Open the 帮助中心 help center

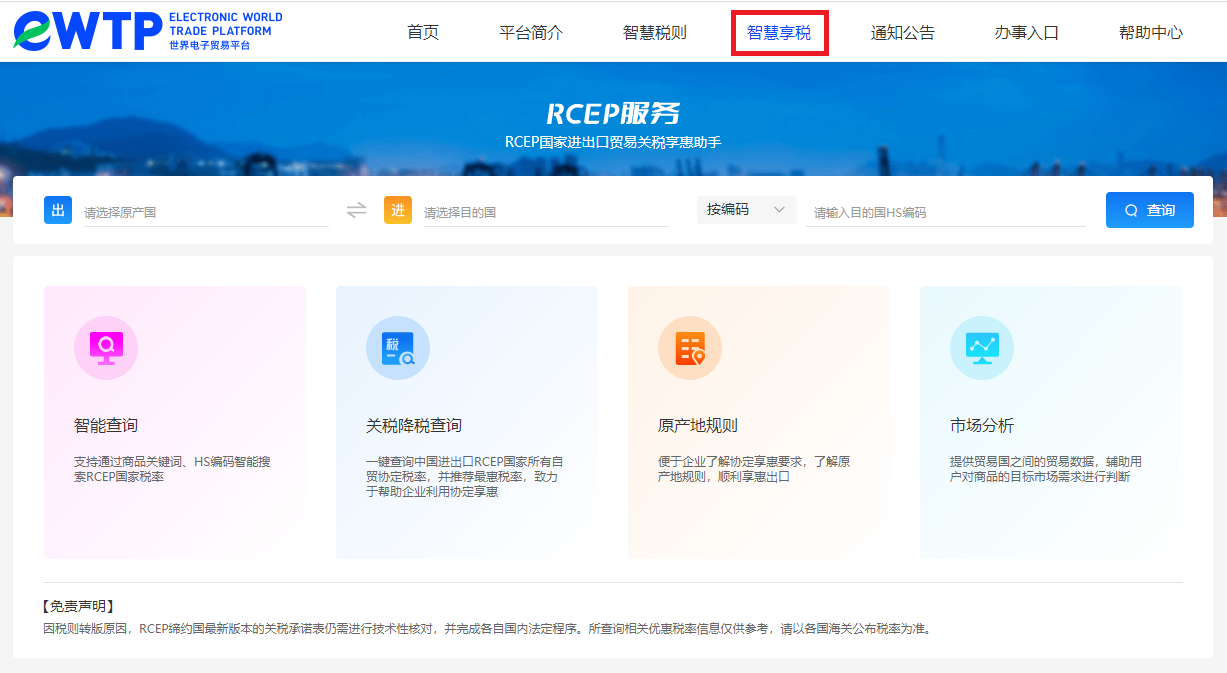[x=1151, y=31]
